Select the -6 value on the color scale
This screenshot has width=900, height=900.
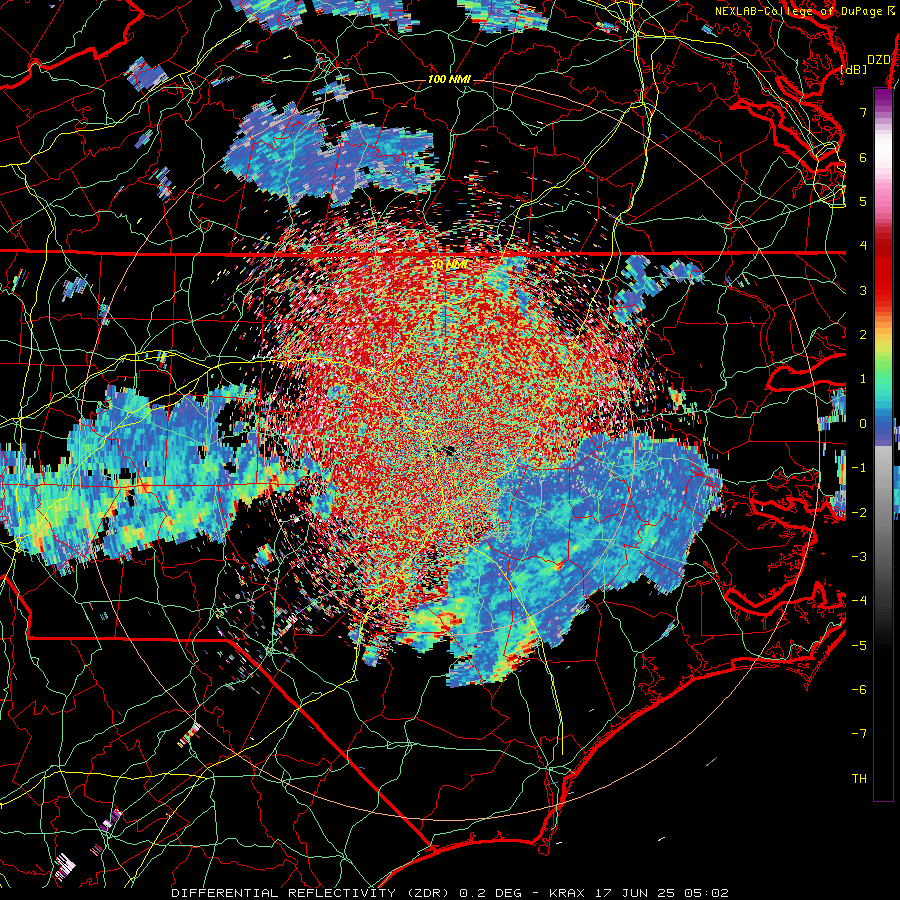[x=859, y=689]
